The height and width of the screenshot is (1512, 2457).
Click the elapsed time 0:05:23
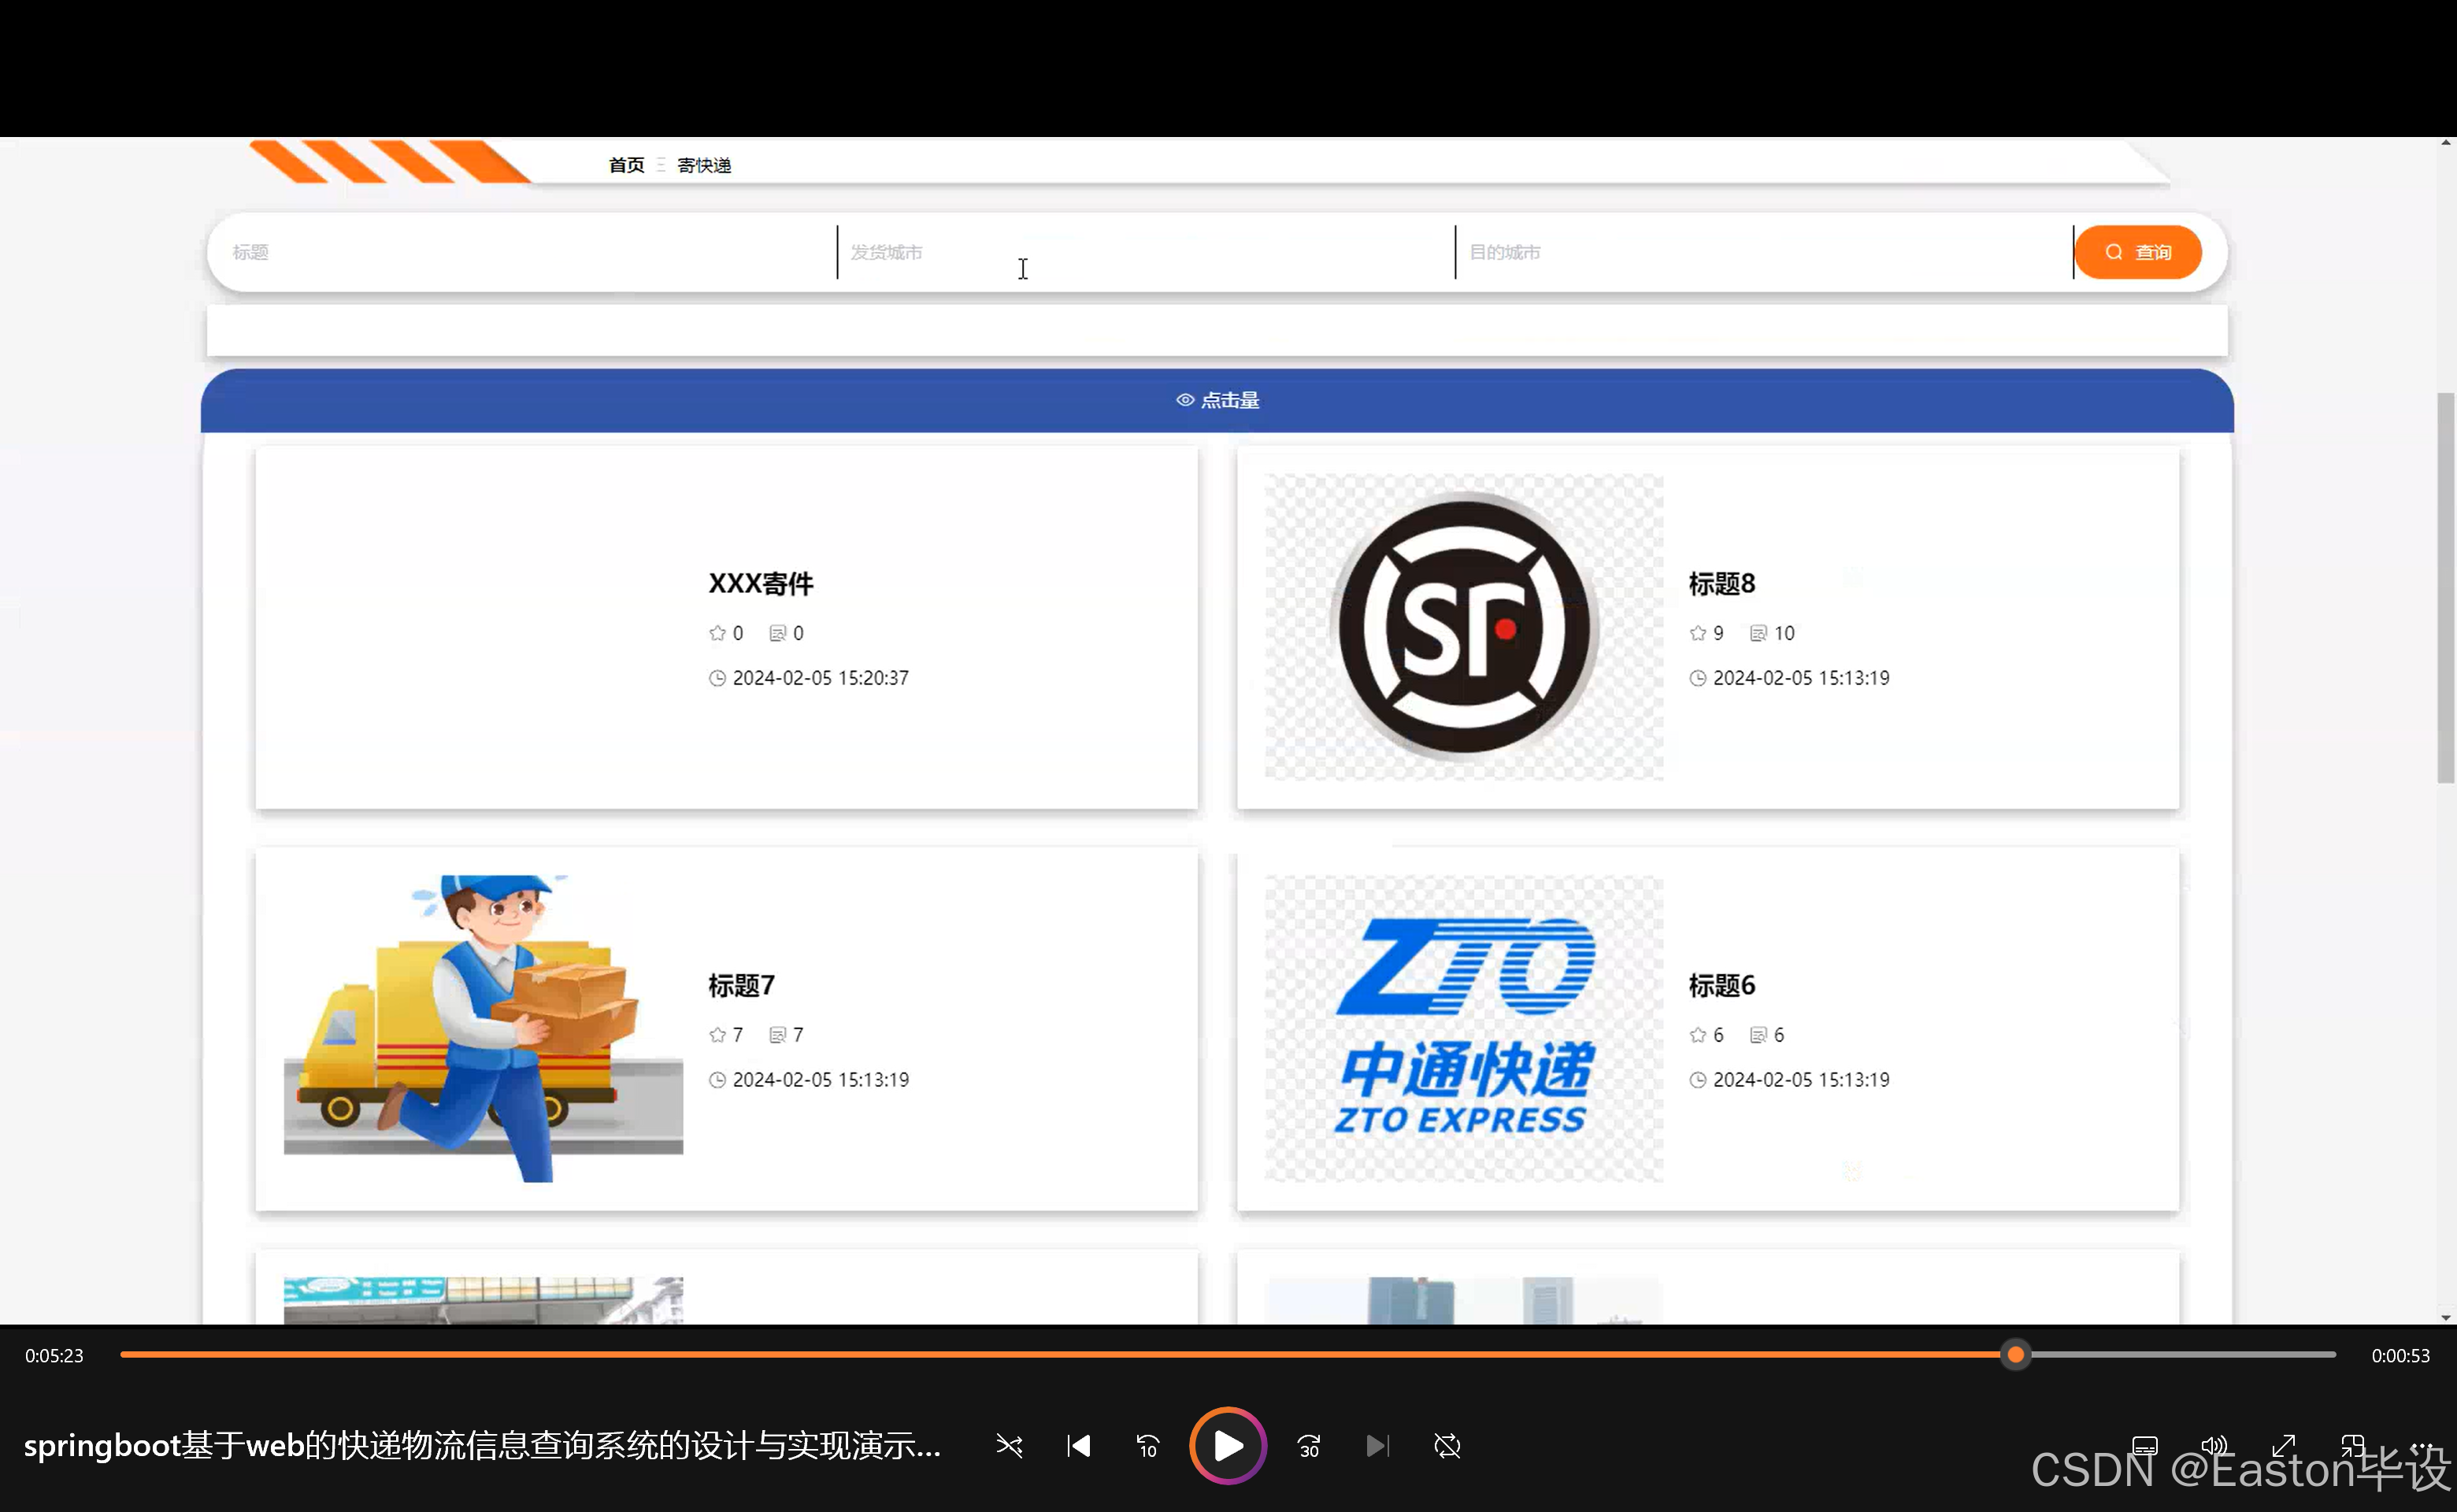coord(54,1356)
